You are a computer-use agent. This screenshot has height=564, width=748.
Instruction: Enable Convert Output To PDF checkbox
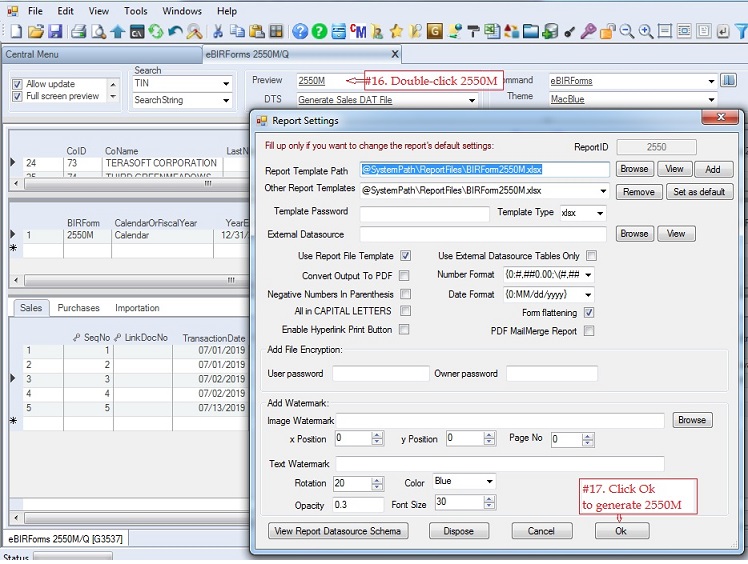(404, 276)
